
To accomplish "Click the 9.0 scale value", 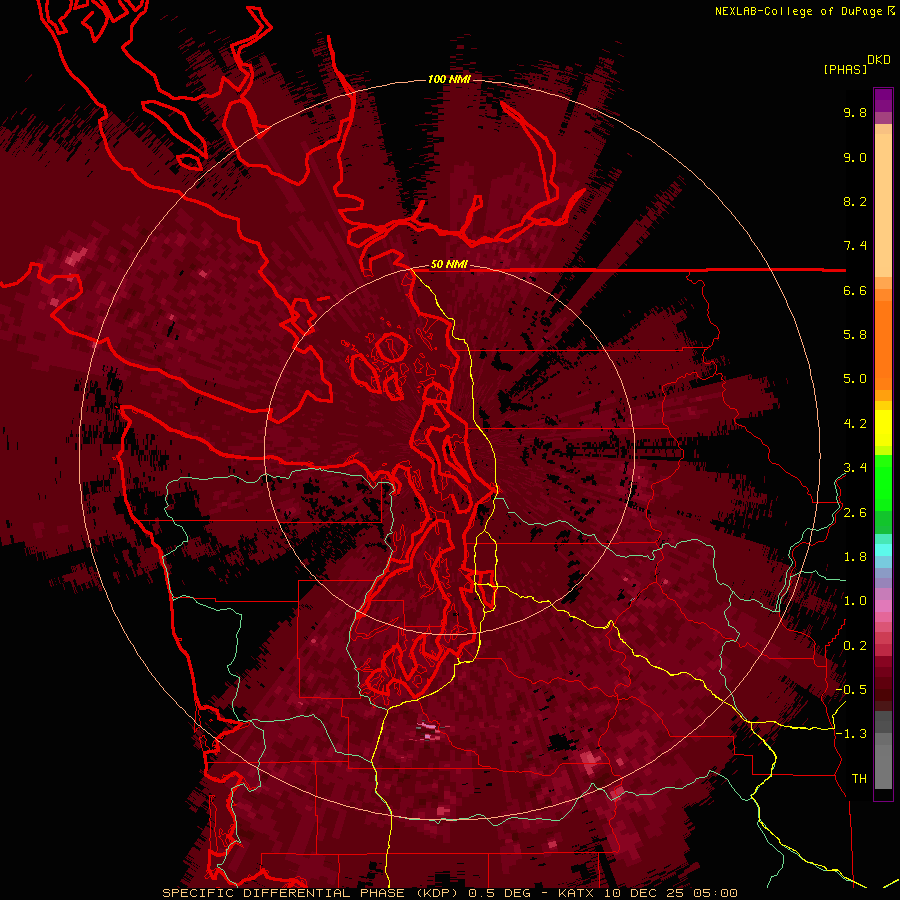I will (x=855, y=157).
